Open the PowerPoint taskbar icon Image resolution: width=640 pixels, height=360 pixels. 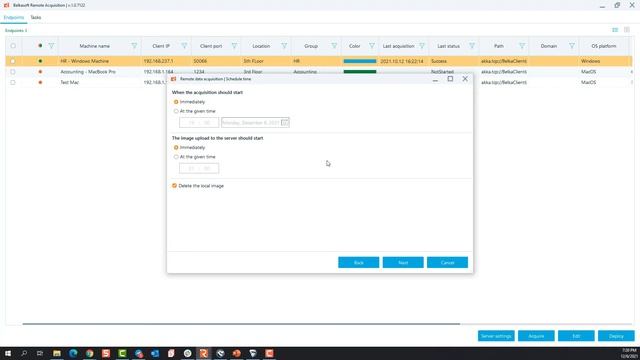pos(236,353)
